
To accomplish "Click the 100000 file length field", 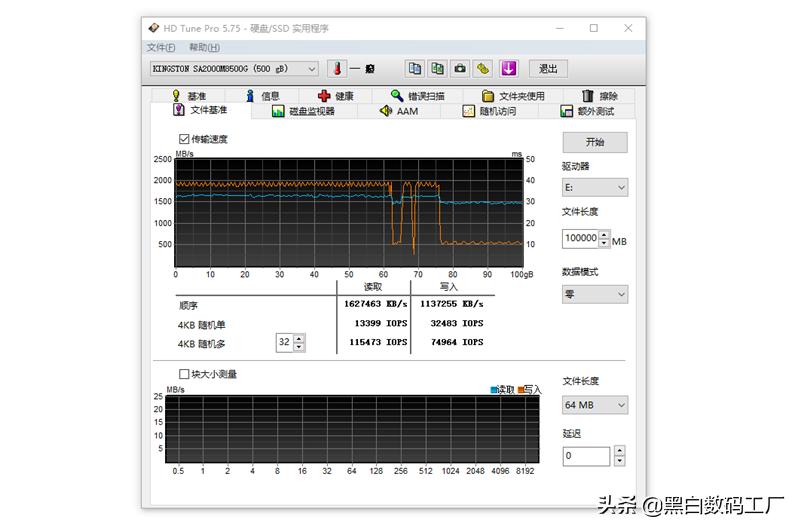I will pos(581,238).
